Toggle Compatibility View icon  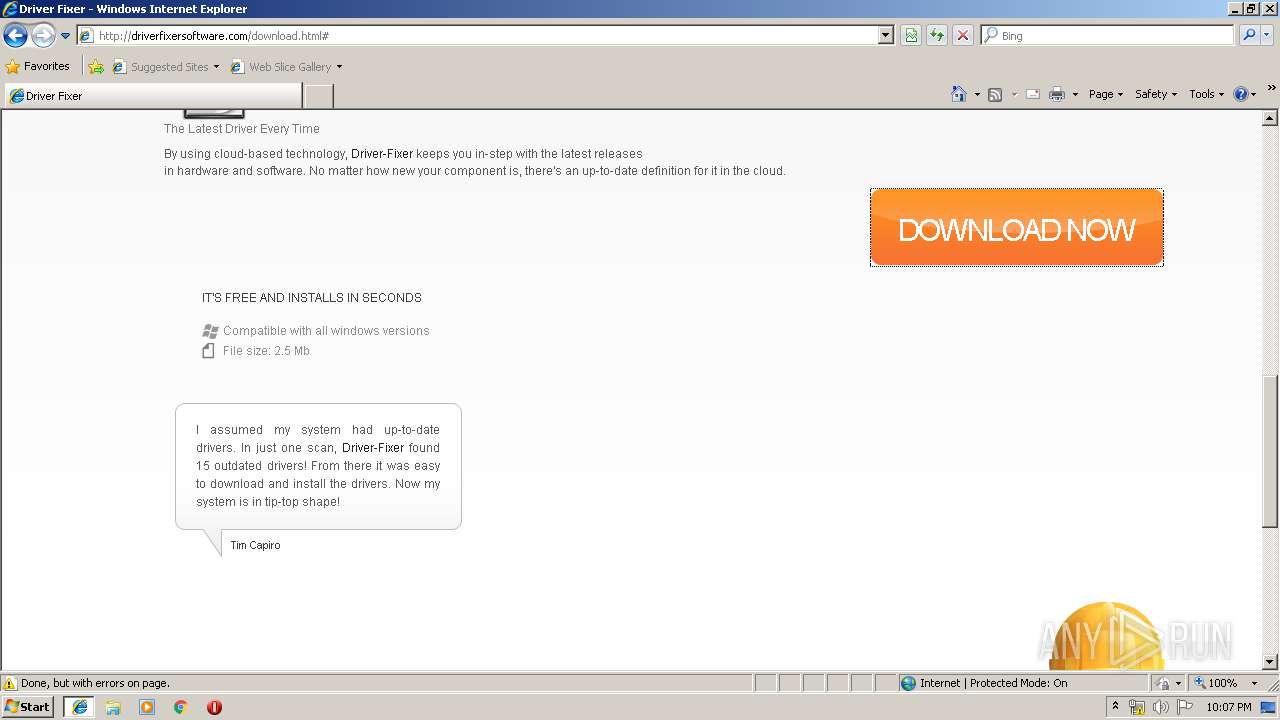coord(911,36)
